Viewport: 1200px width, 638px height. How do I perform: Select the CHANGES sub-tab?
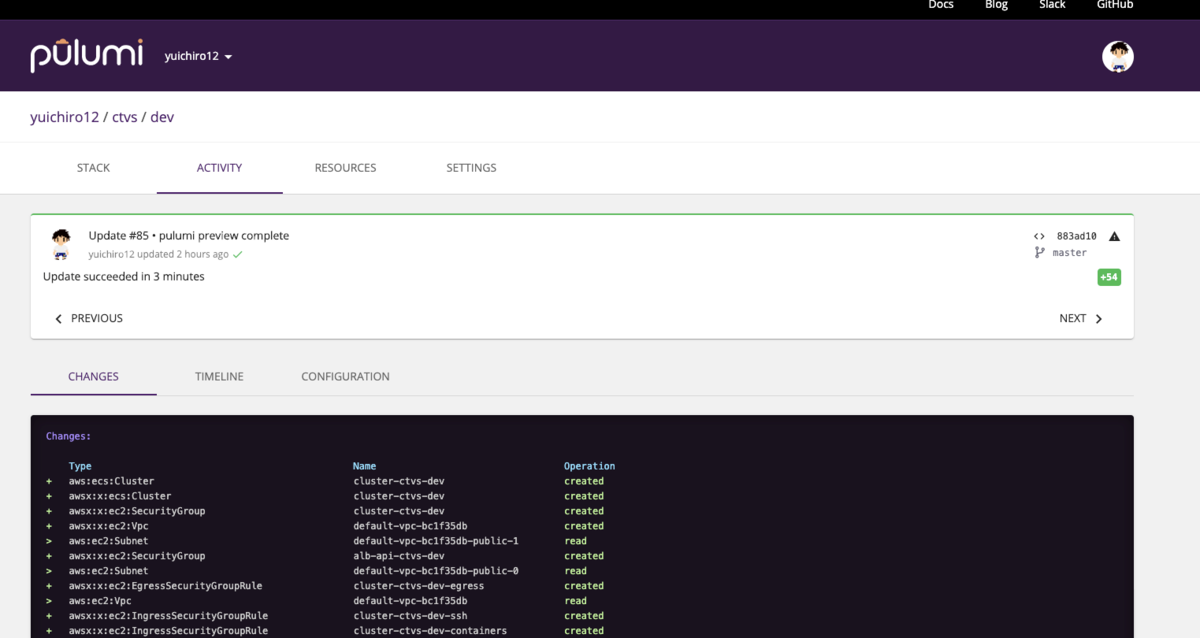tap(93, 377)
